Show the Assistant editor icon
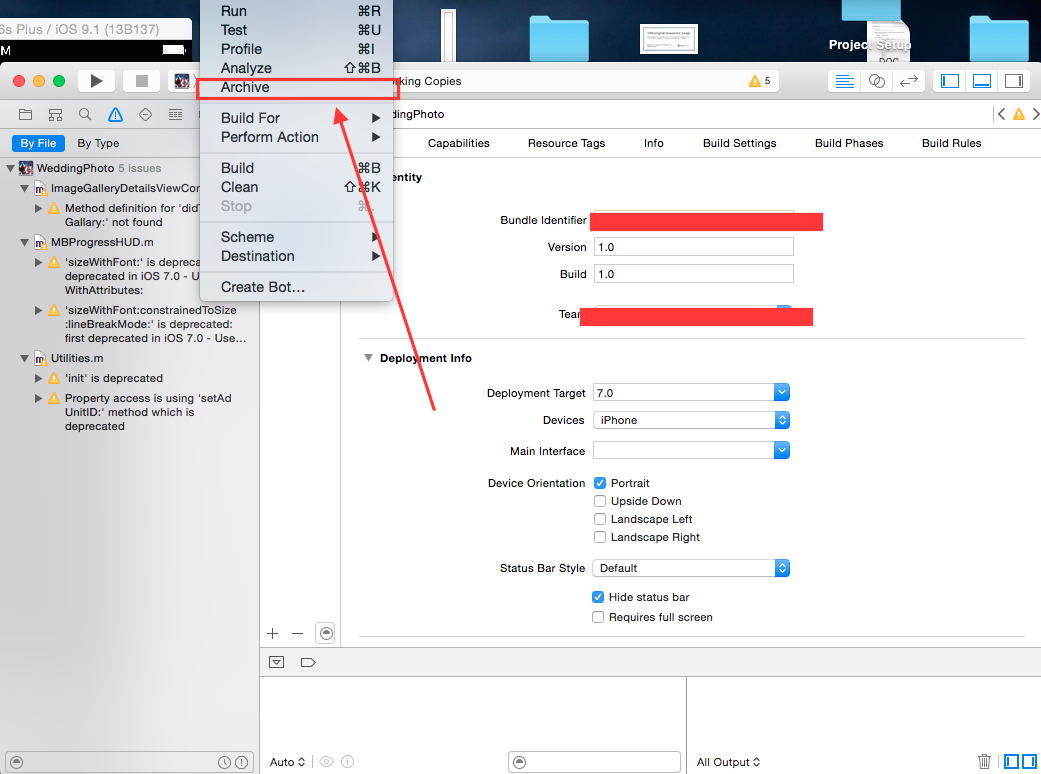 tap(876, 81)
